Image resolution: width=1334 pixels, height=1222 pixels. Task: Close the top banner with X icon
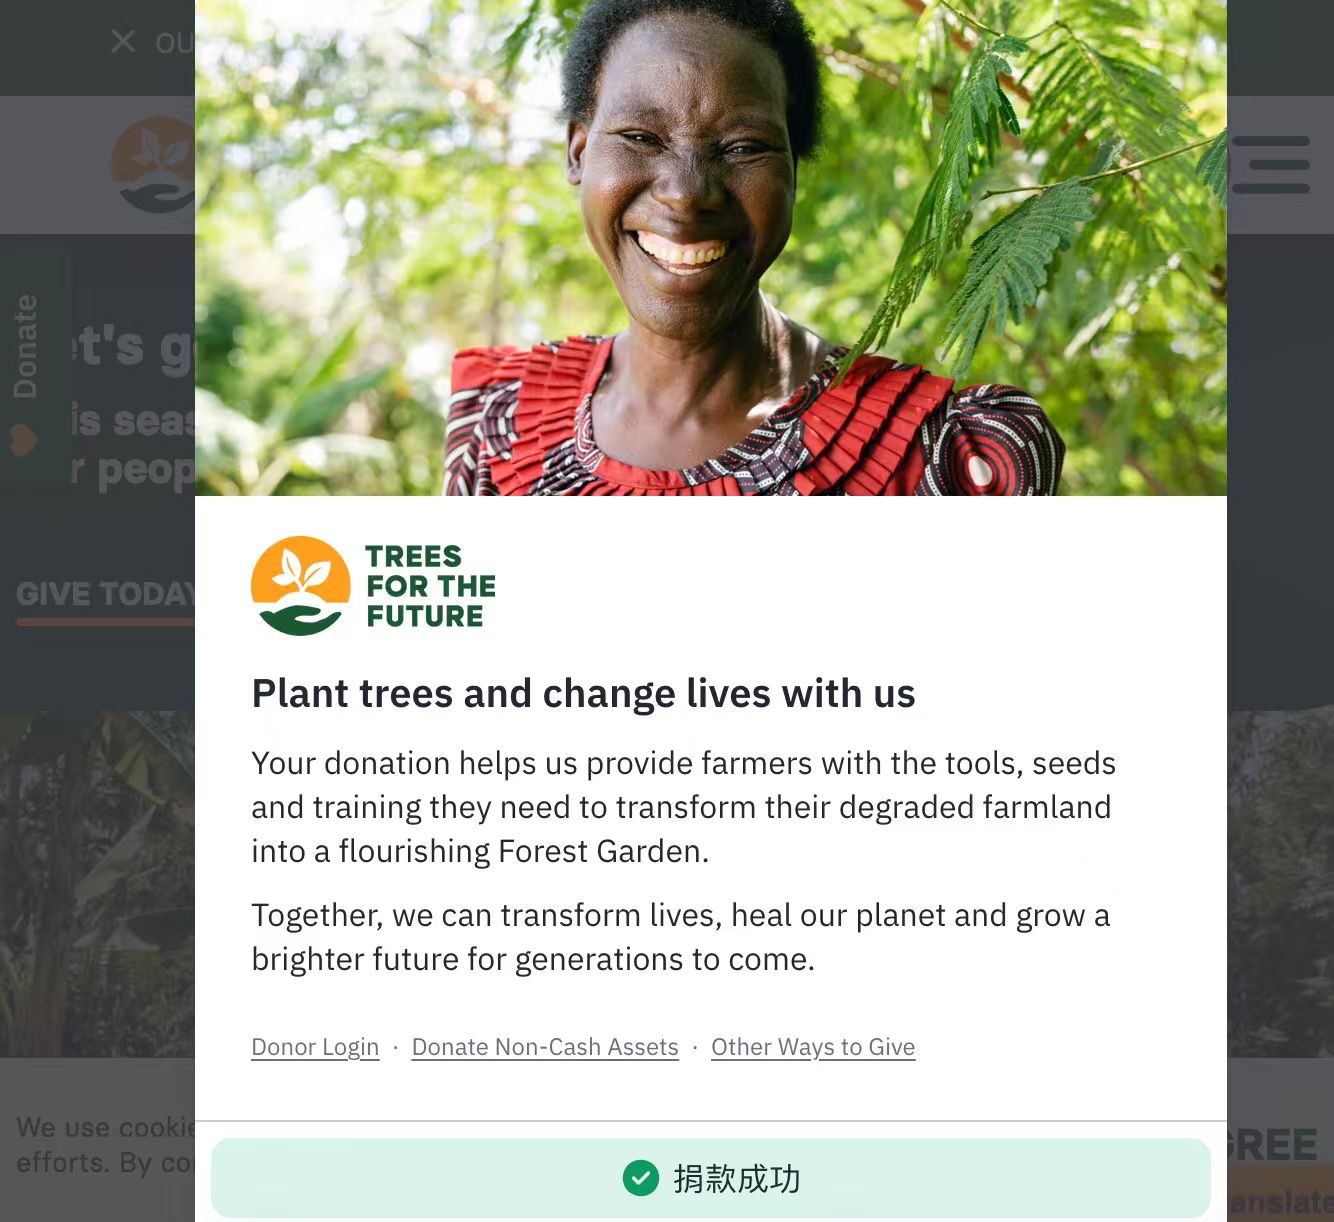[123, 41]
